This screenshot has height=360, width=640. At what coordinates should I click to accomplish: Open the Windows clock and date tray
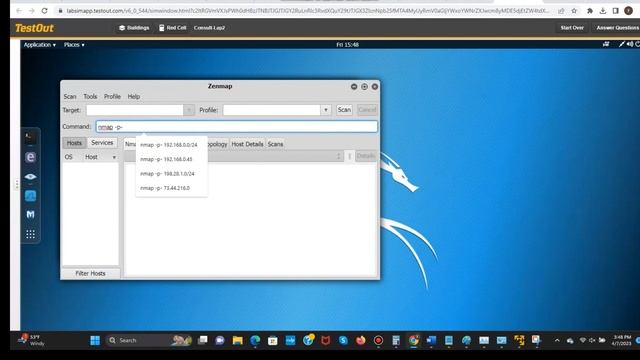[621, 340]
